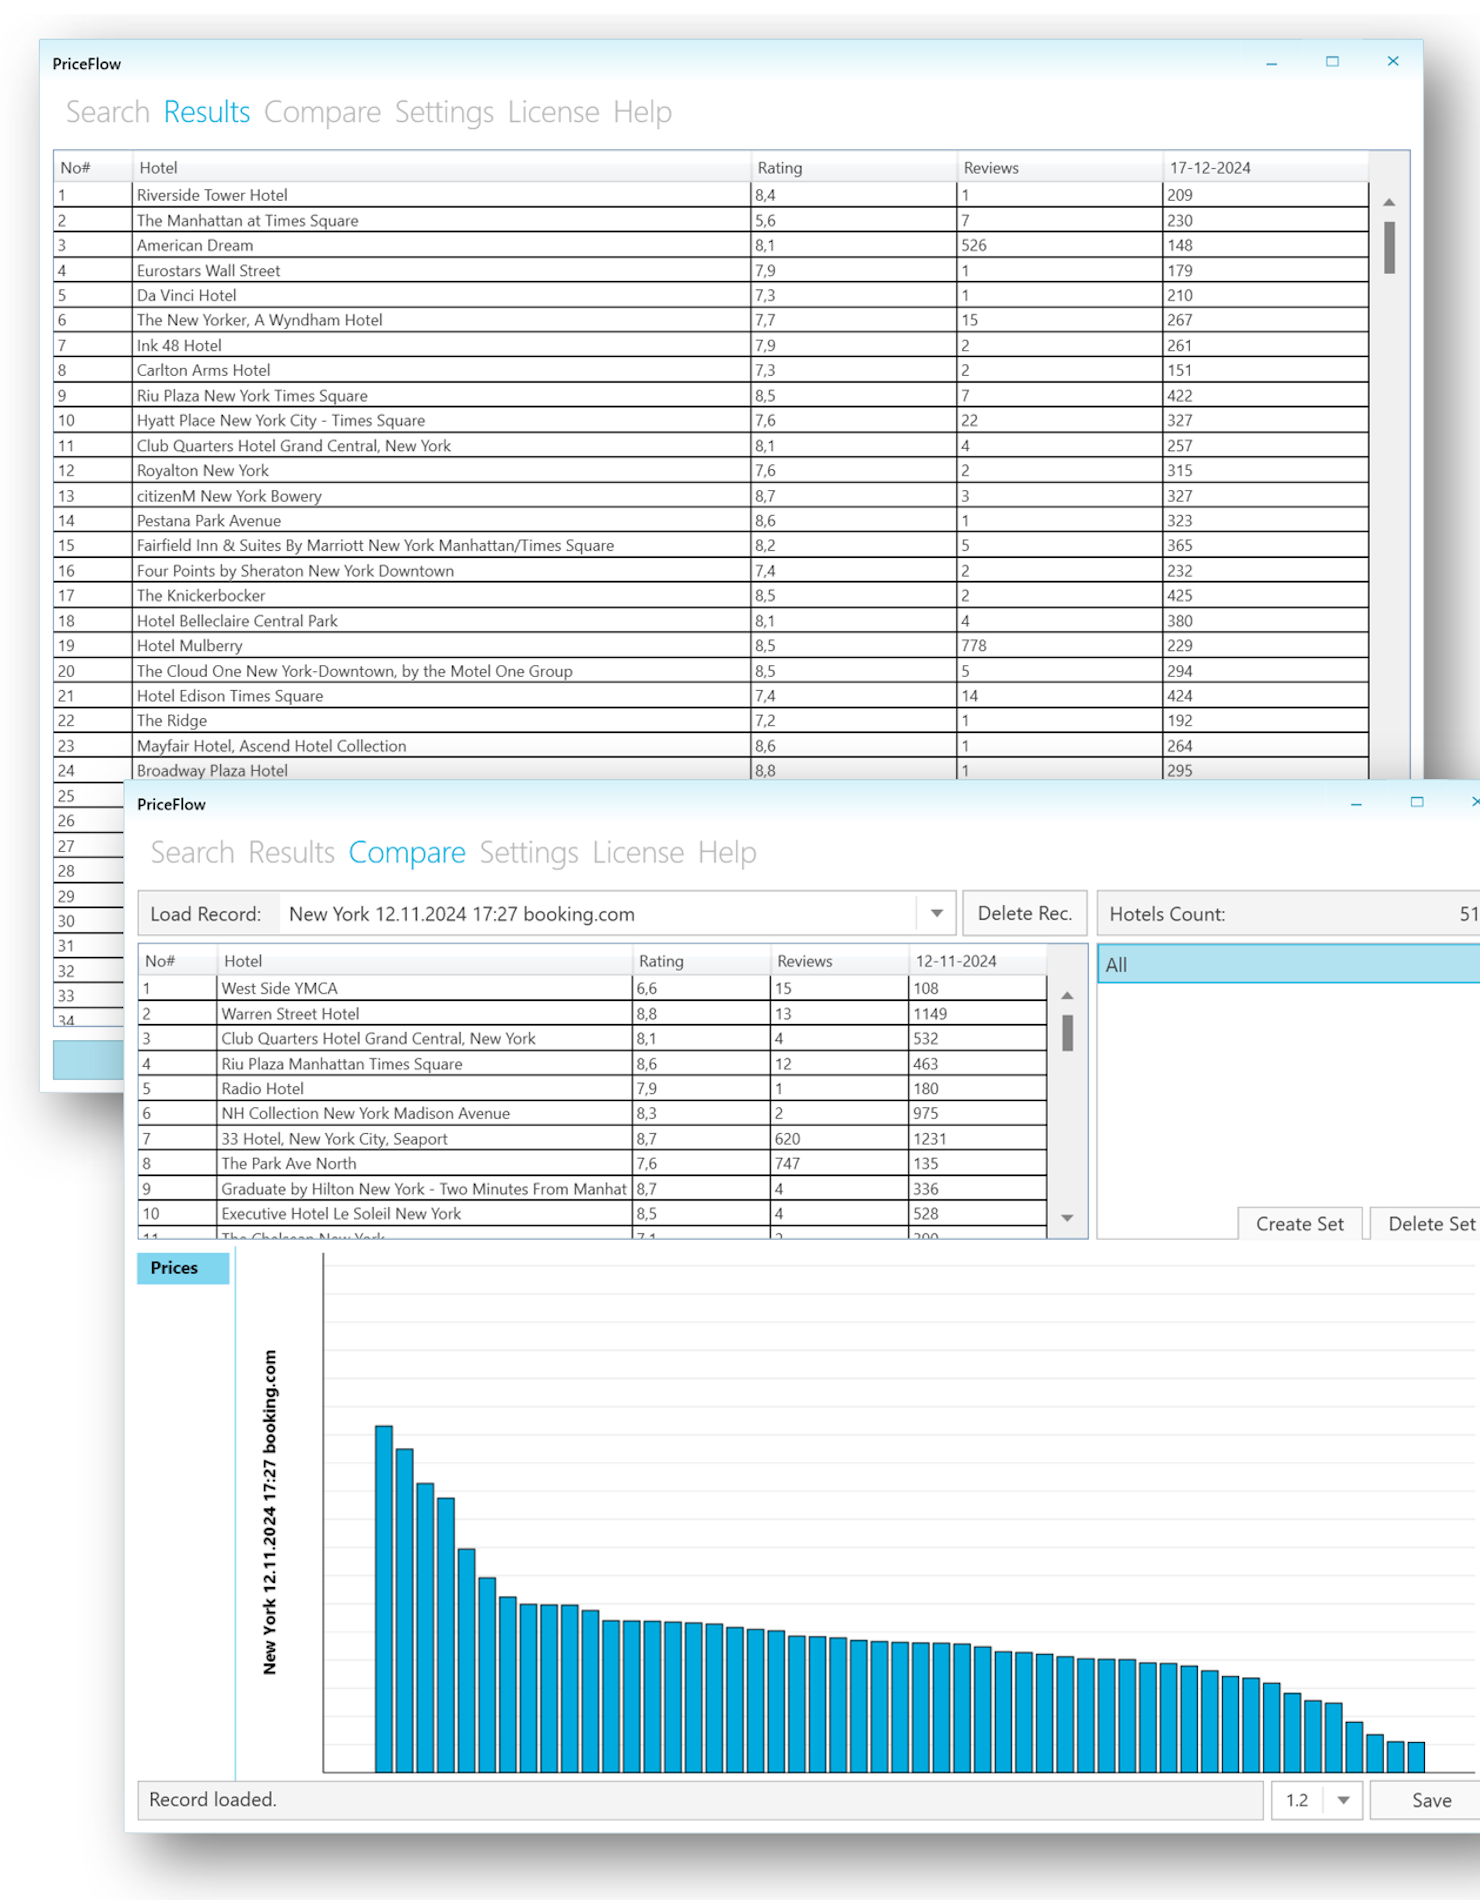Sort Results table by Hotel column header
This screenshot has width=1480, height=1900.
tap(441, 168)
